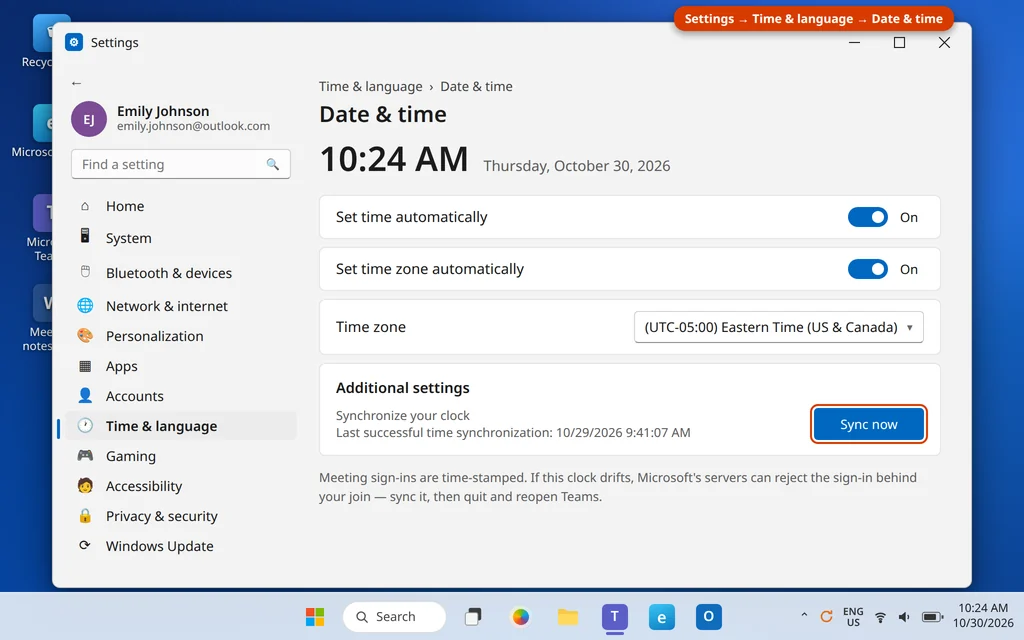The image size is (1024, 640).
Task: Open Microsoft Edge from the taskbar
Action: pyautogui.click(x=662, y=616)
